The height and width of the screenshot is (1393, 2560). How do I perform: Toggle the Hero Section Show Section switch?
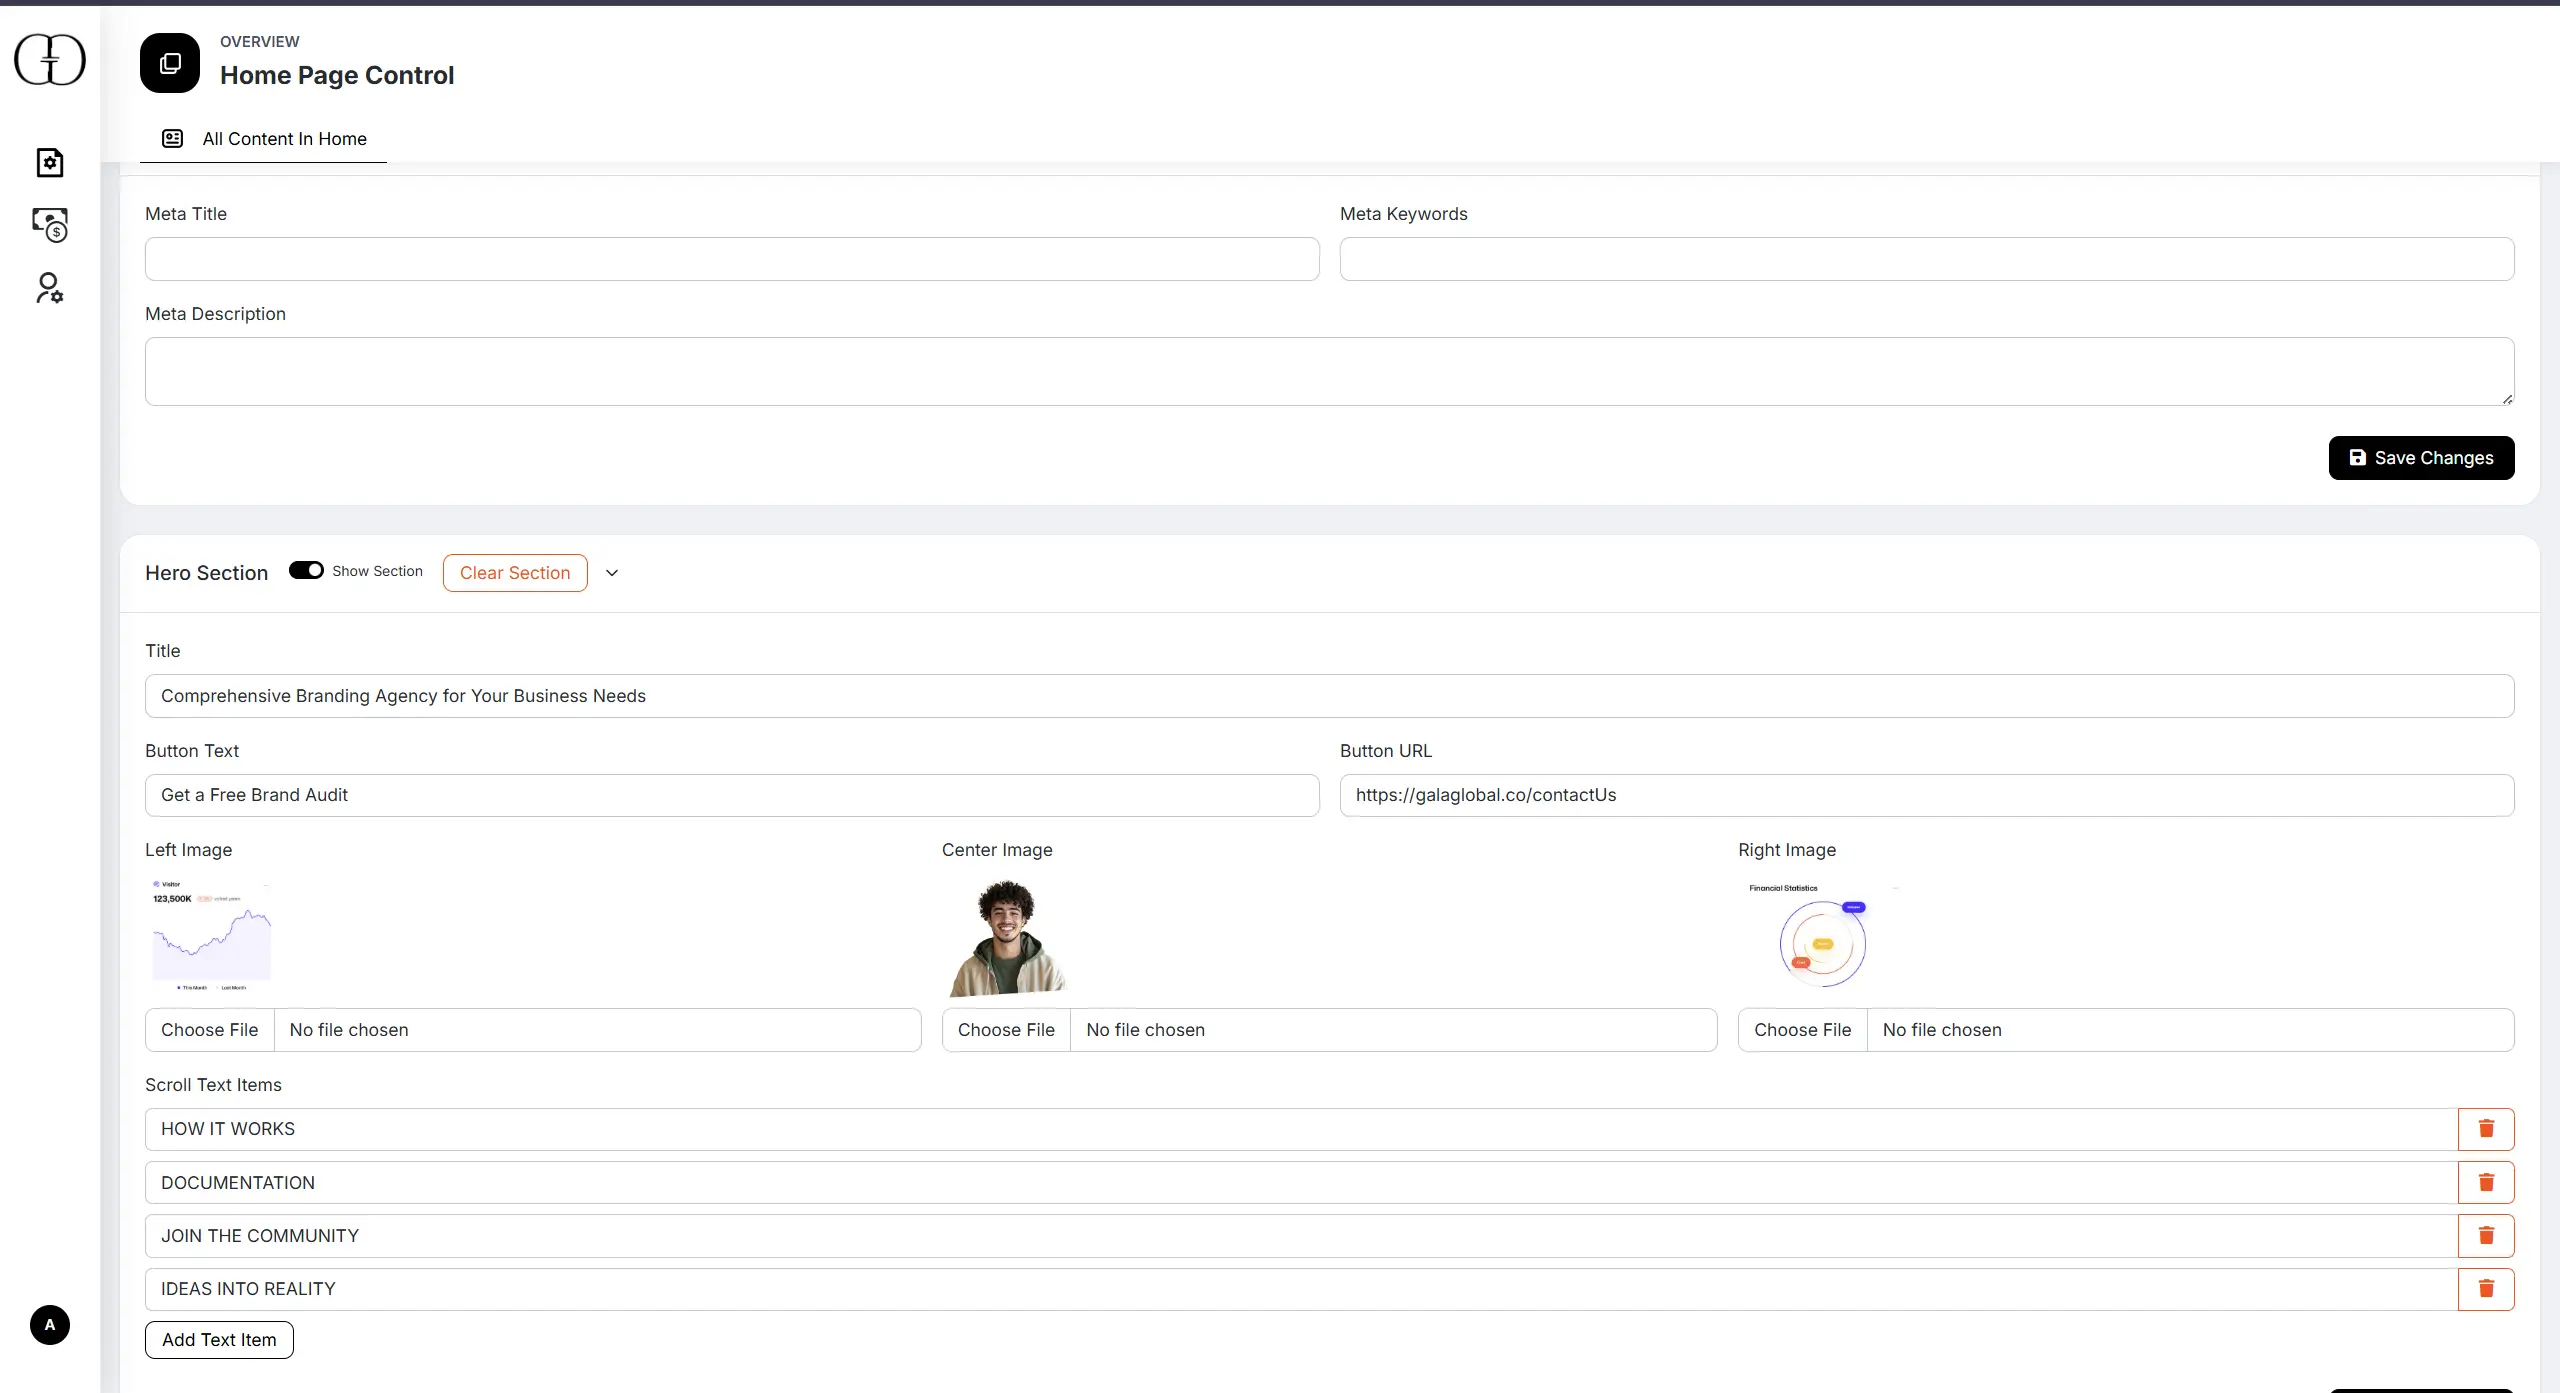306,570
